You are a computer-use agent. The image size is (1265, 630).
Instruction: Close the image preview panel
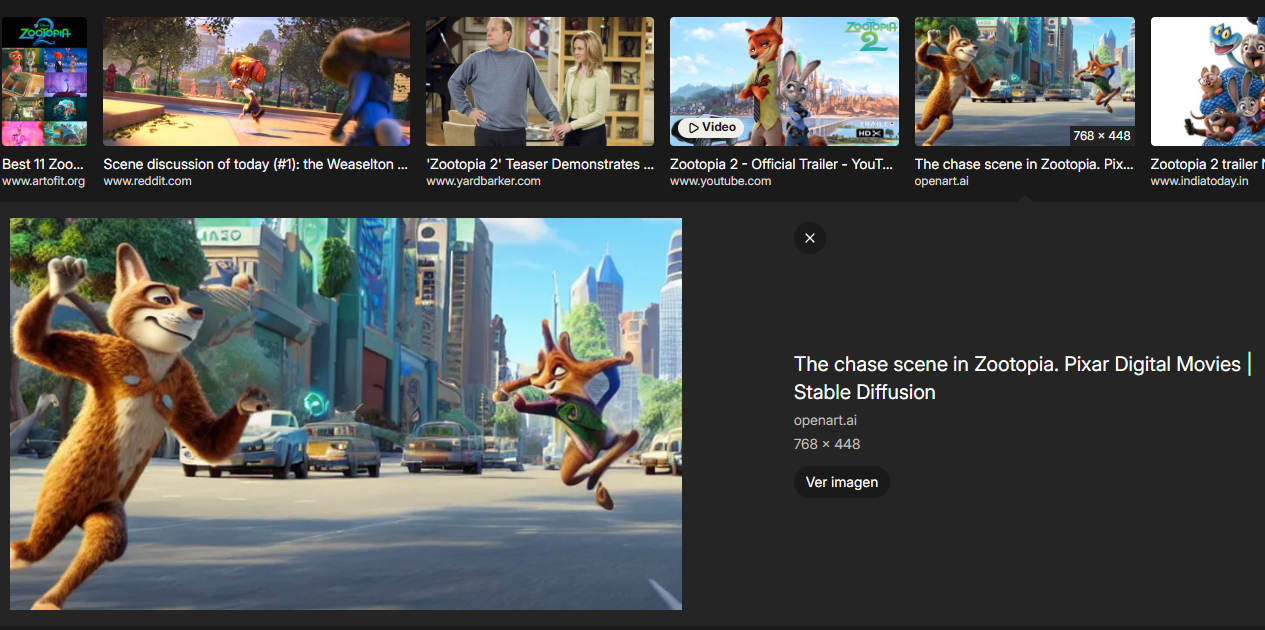pyautogui.click(x=810, y=238)
